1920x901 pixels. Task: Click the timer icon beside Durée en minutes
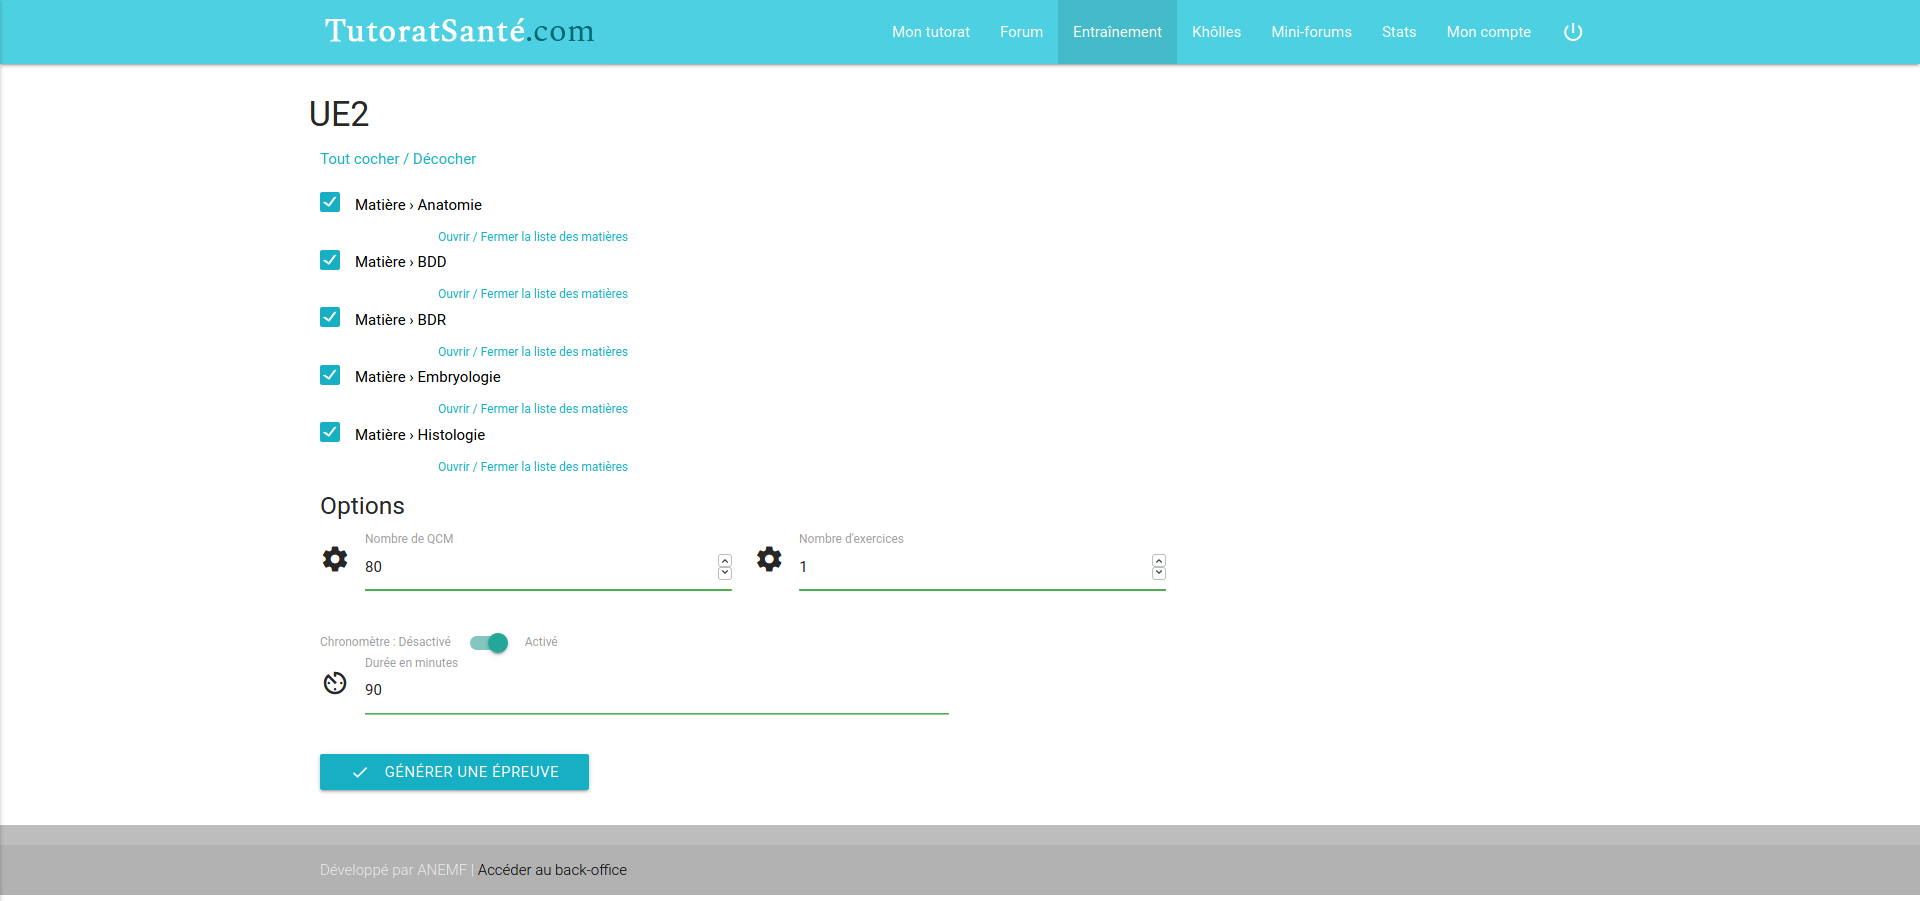[335, 683]
